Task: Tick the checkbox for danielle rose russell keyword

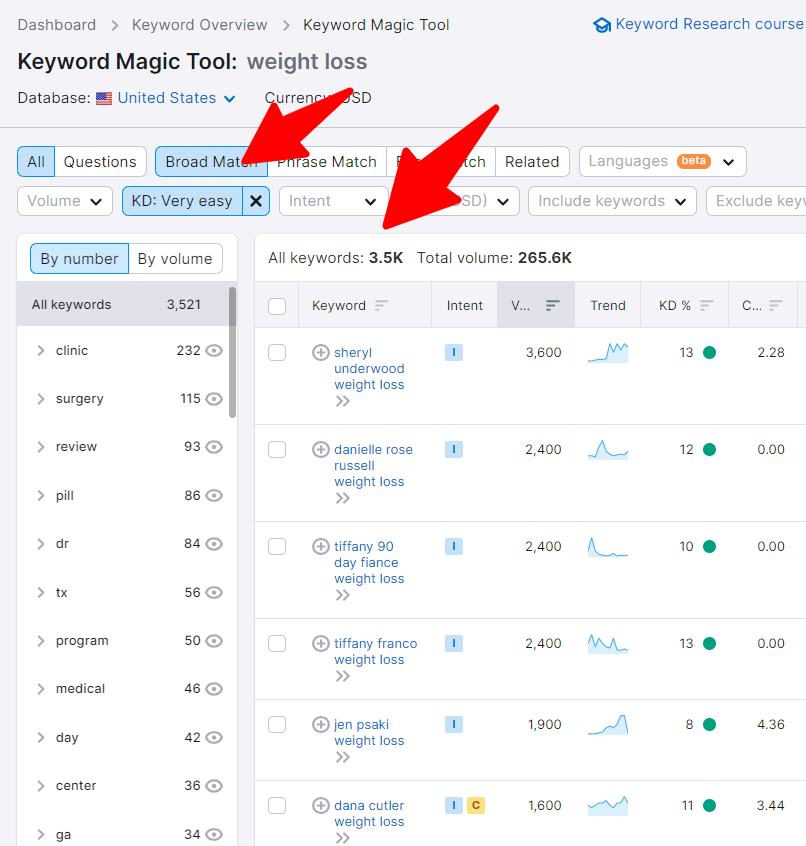Action: [x=277, y=449]
